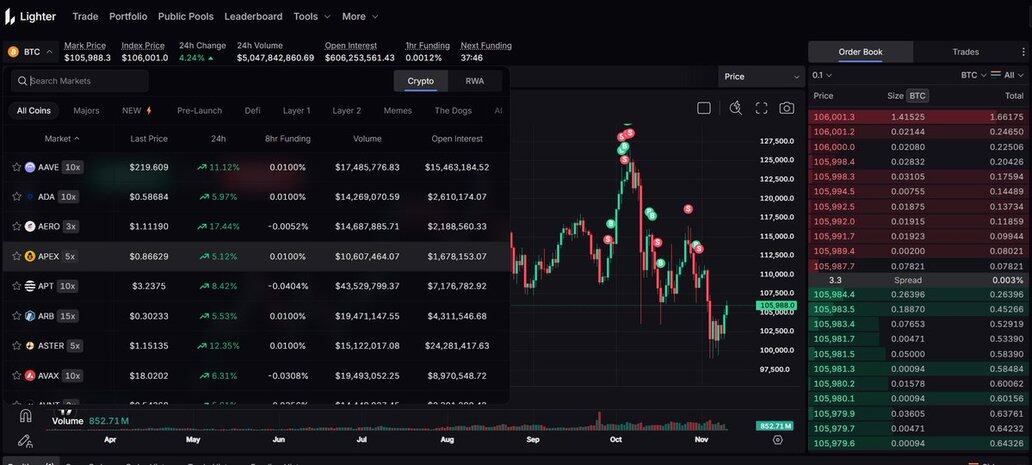Open the Tools dropdown menu
The width and height of the screenshot is (1032, 465).
312,16
